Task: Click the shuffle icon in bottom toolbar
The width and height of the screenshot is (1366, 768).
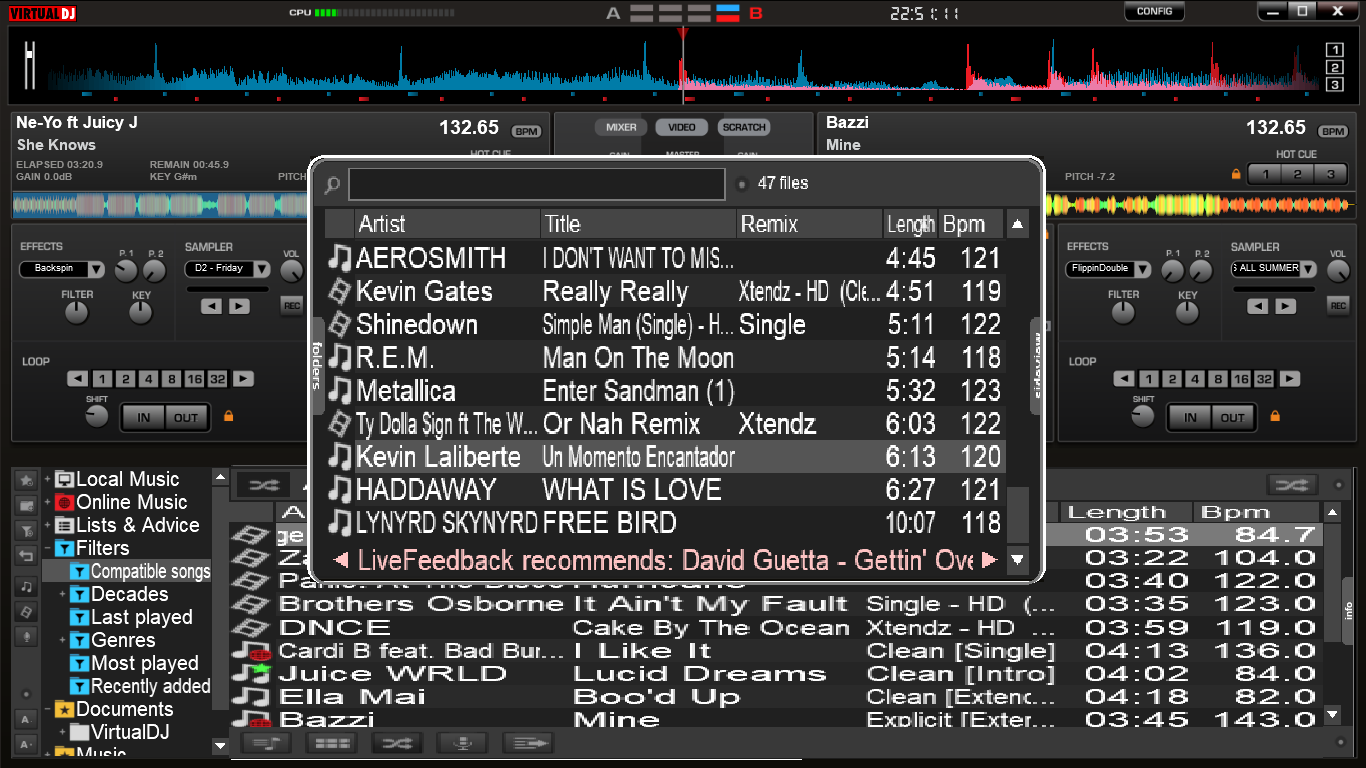Action: coord(396,743)
